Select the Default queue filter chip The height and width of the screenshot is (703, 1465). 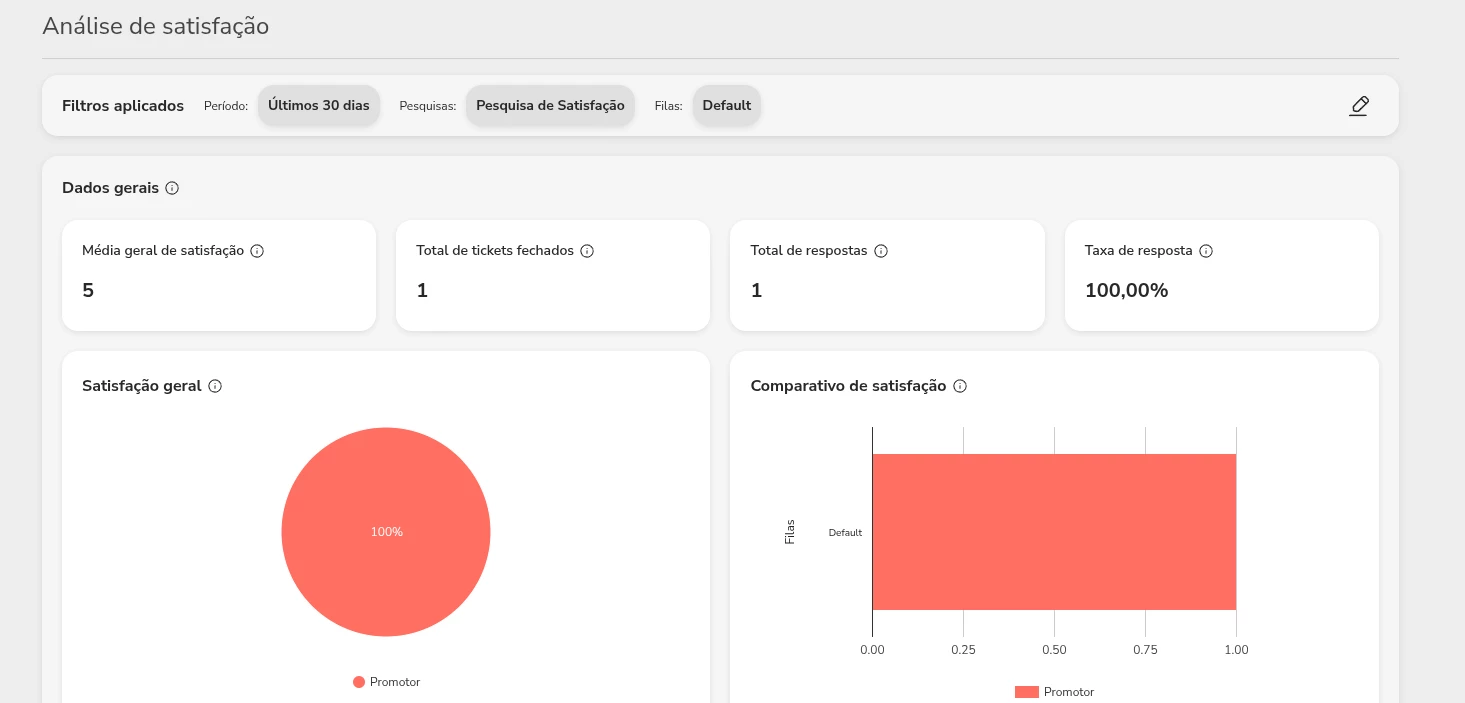tap(727, 106)
